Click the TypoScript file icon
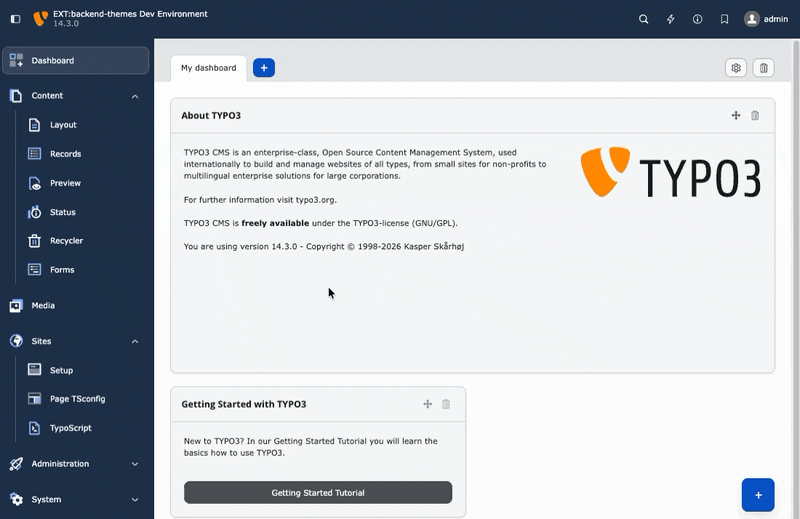This screenshot has height=519, width=800. 34,428
